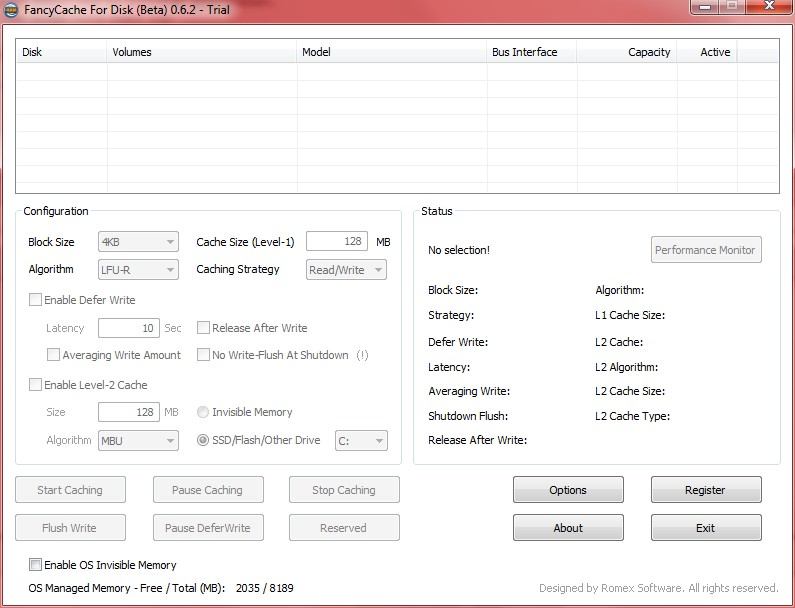Click the Active column header

coord(707,52)
